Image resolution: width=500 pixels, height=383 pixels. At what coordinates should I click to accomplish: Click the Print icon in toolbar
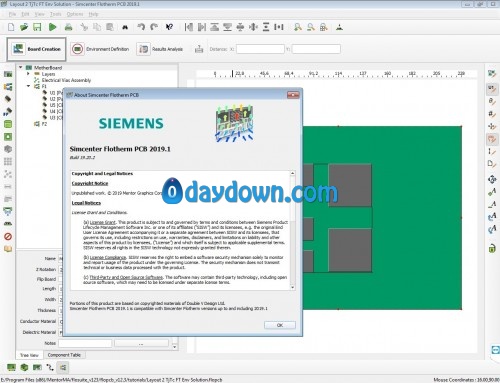pyautogui.click(x=69, y=27)
